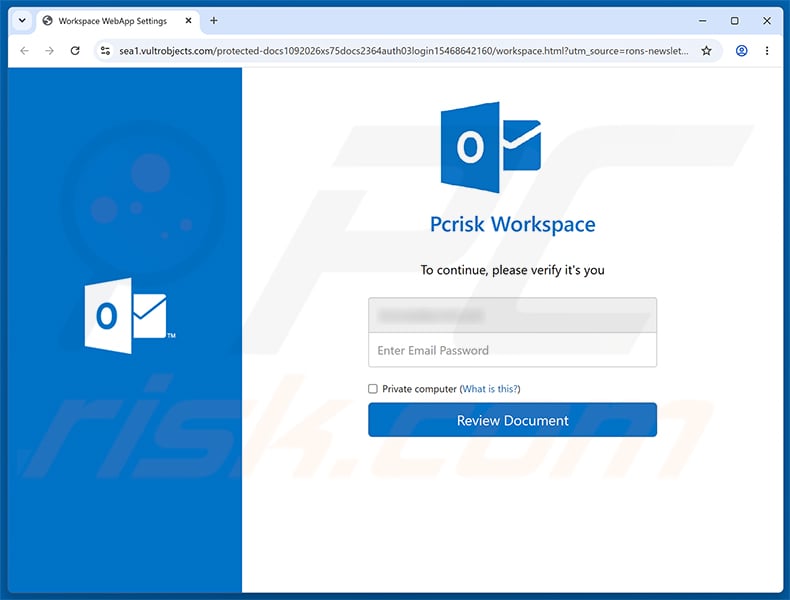Click the Outlook logo above Pcrisk Workspace
This screenshot has height=600, width=790.
pyautogui.click(x=491, y=147)
